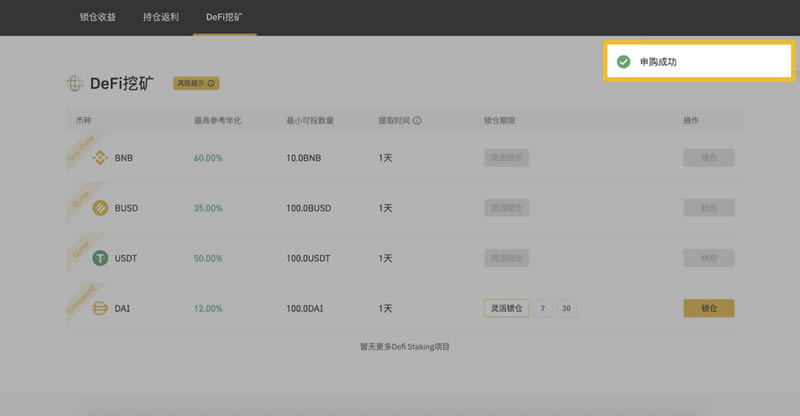Screen dimensions: 800x416
Task: Click the BNB coin icon
Action: (100, 158)
